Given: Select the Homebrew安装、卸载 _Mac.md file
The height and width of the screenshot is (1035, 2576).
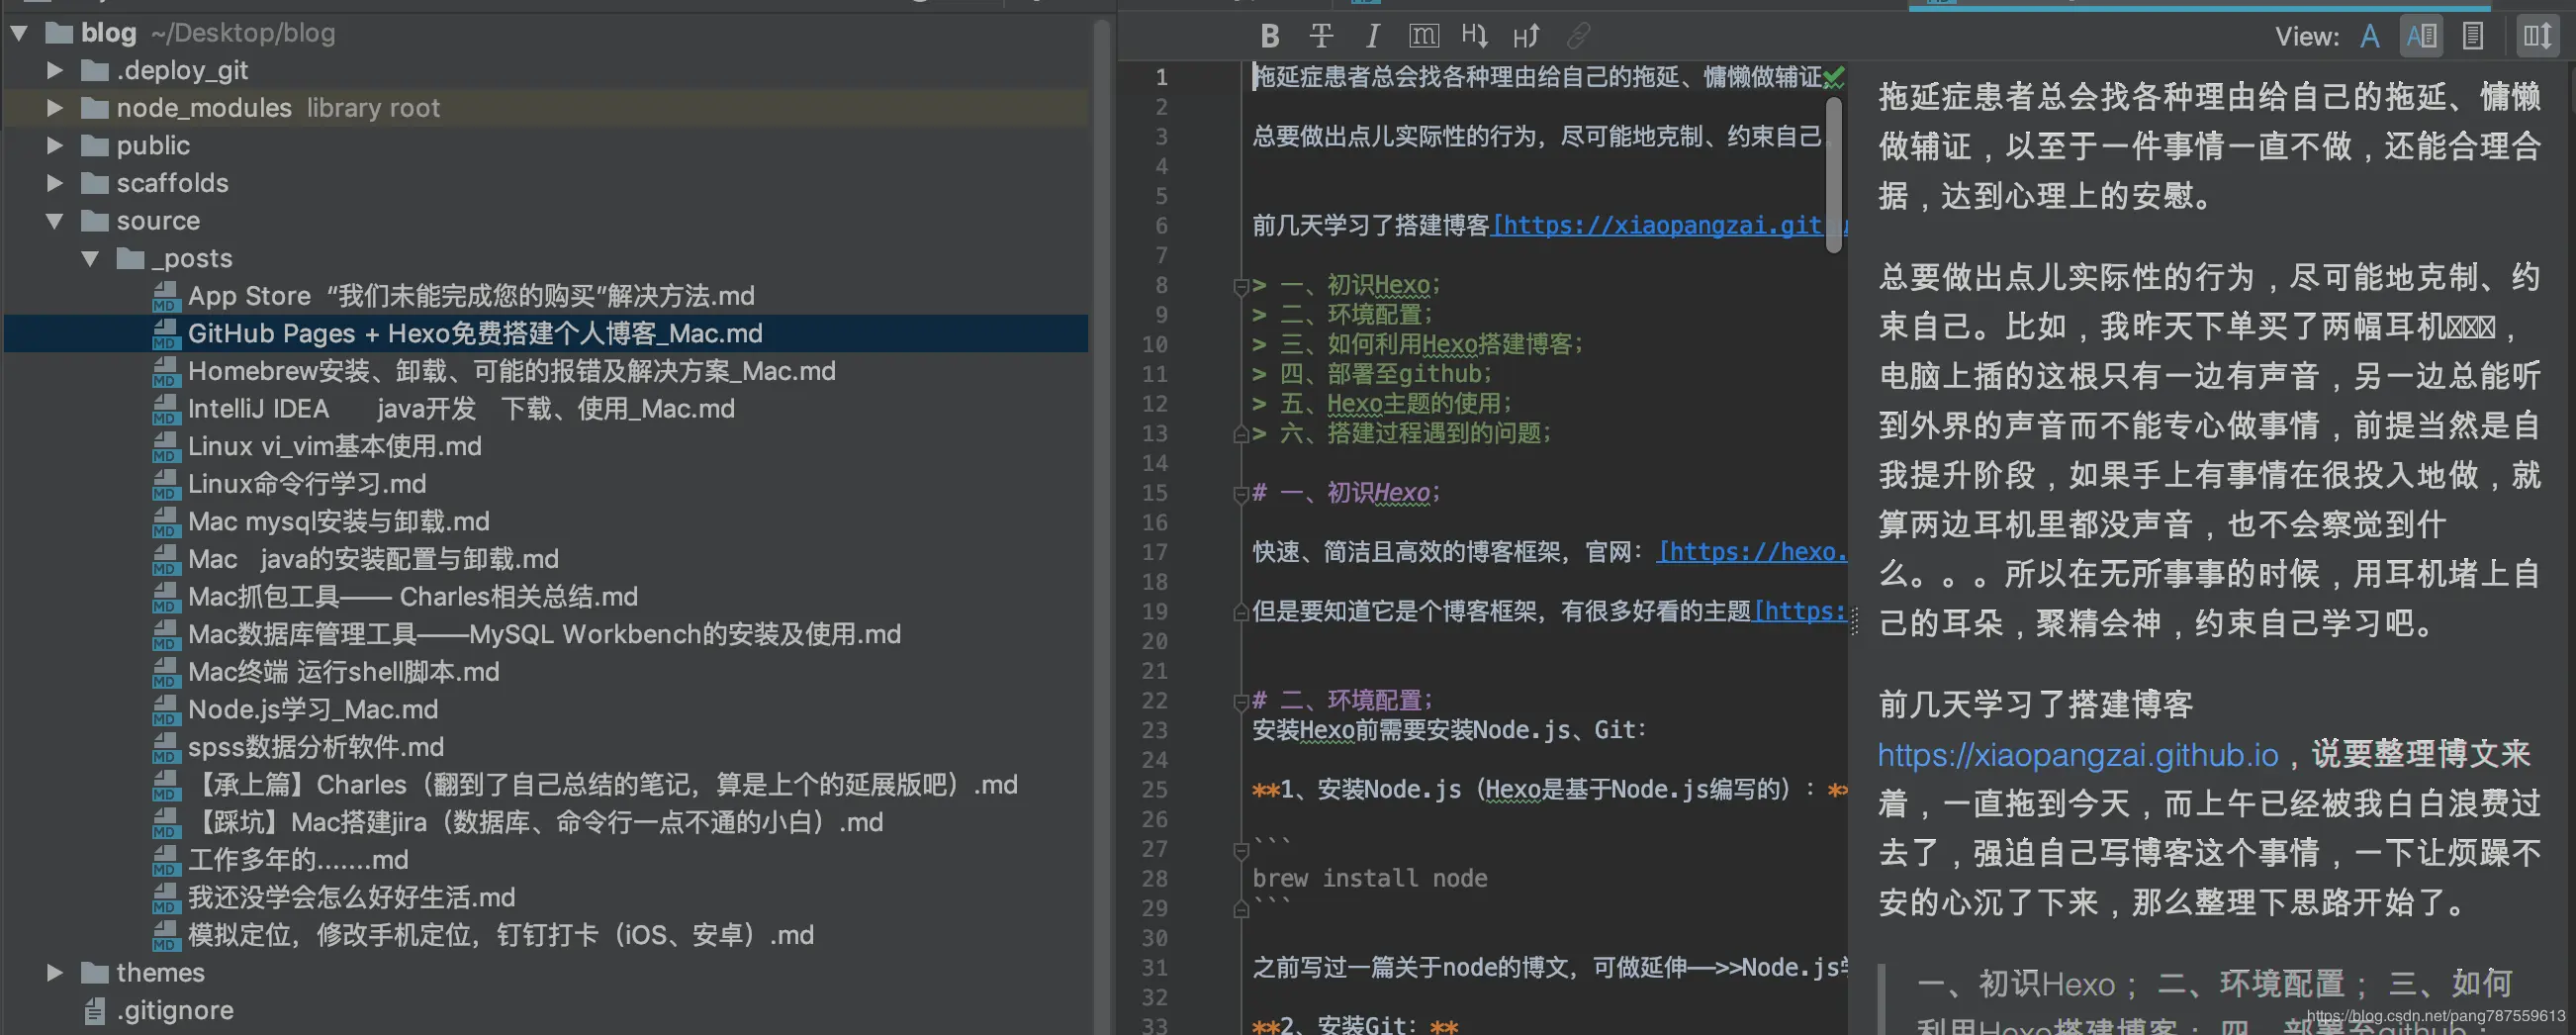Looking at the screenshot, I should 512,372.
